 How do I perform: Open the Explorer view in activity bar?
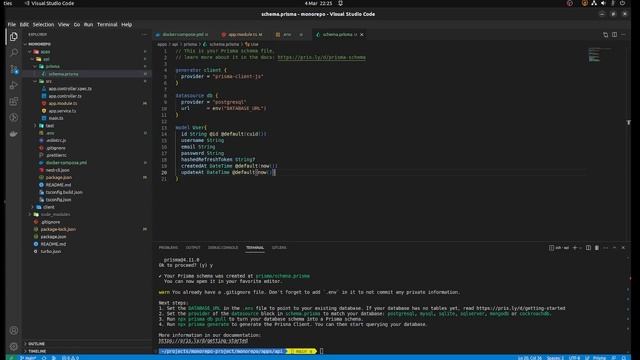(x=13, y=37)
